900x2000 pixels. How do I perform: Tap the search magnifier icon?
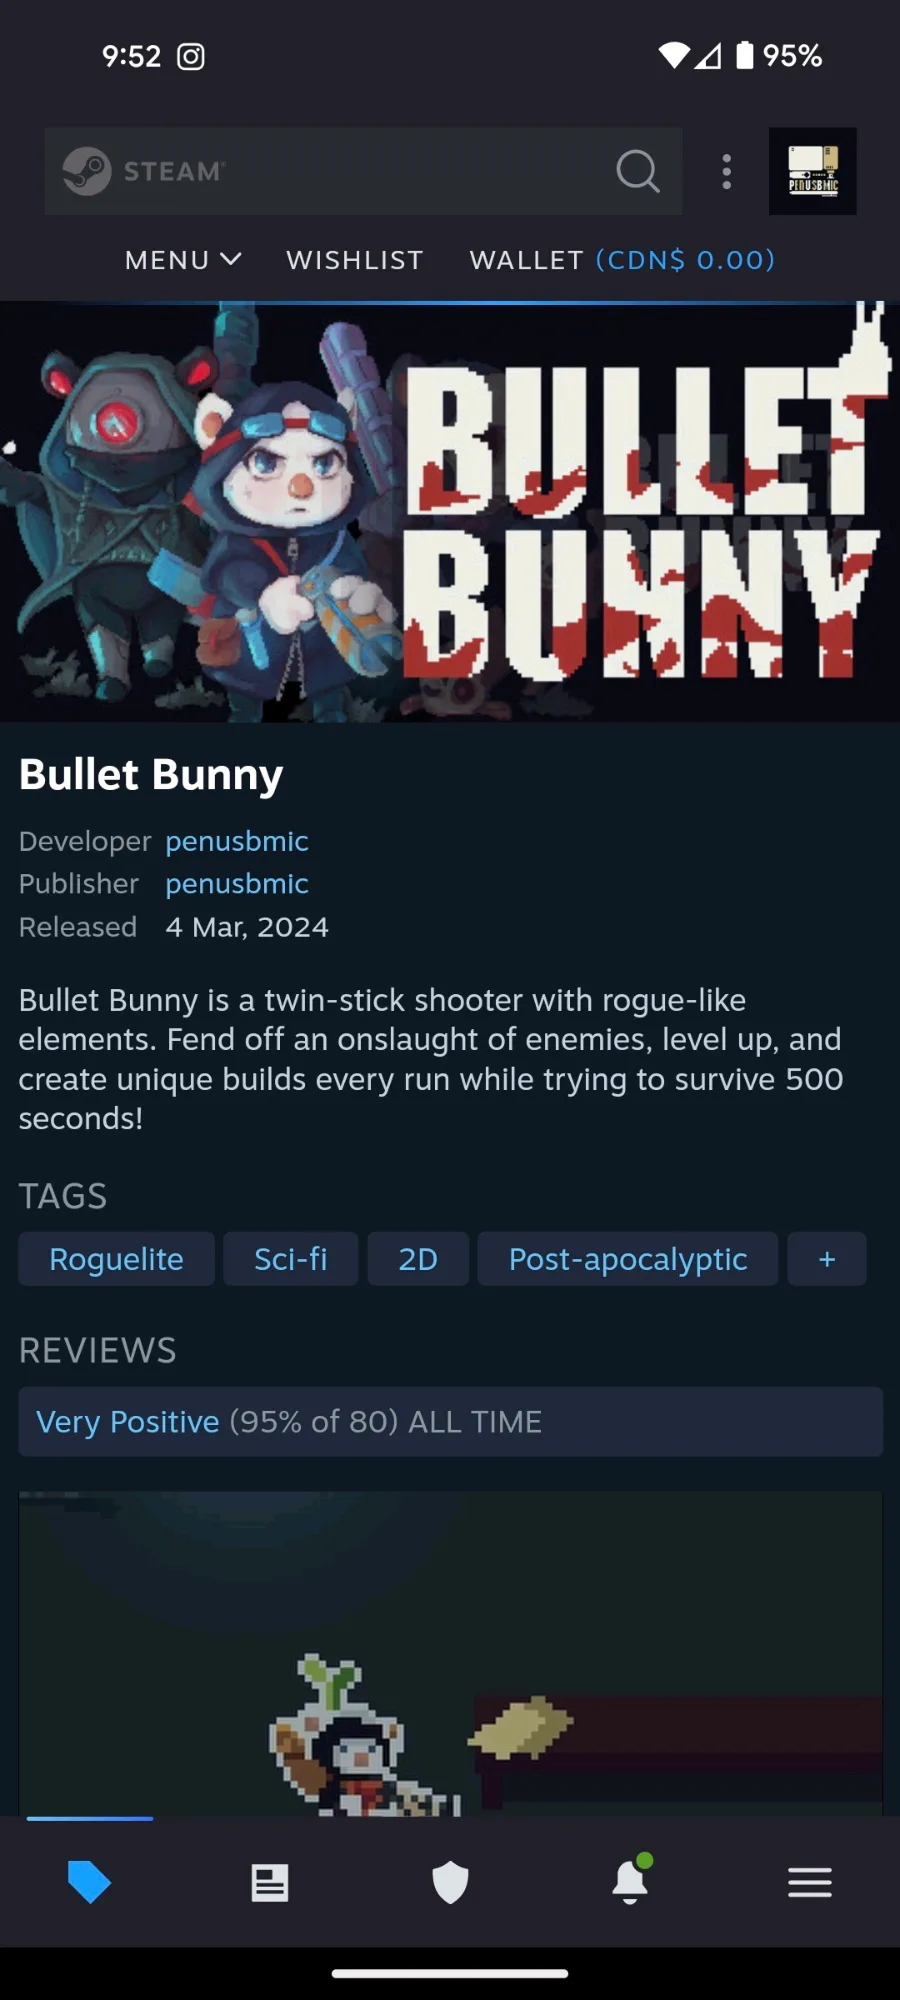638,171
